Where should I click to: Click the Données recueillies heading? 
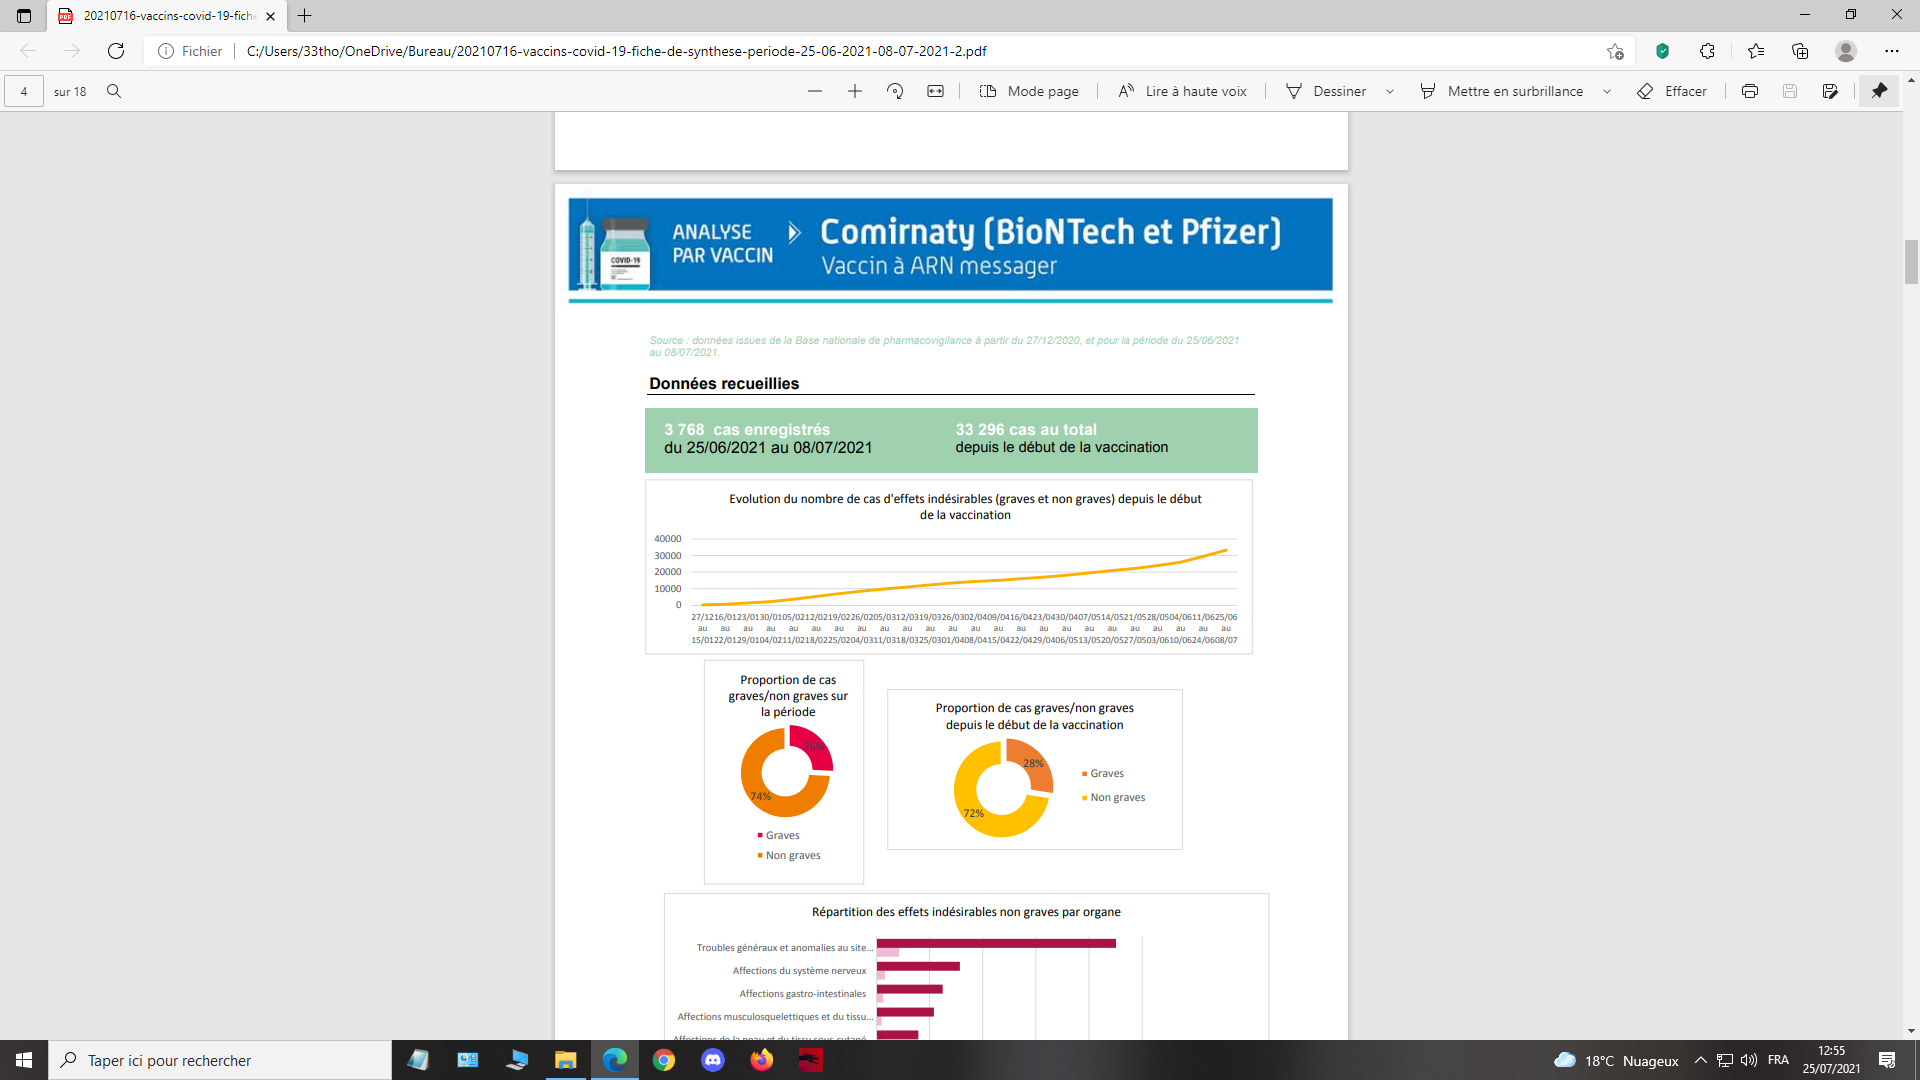(724, 384)
